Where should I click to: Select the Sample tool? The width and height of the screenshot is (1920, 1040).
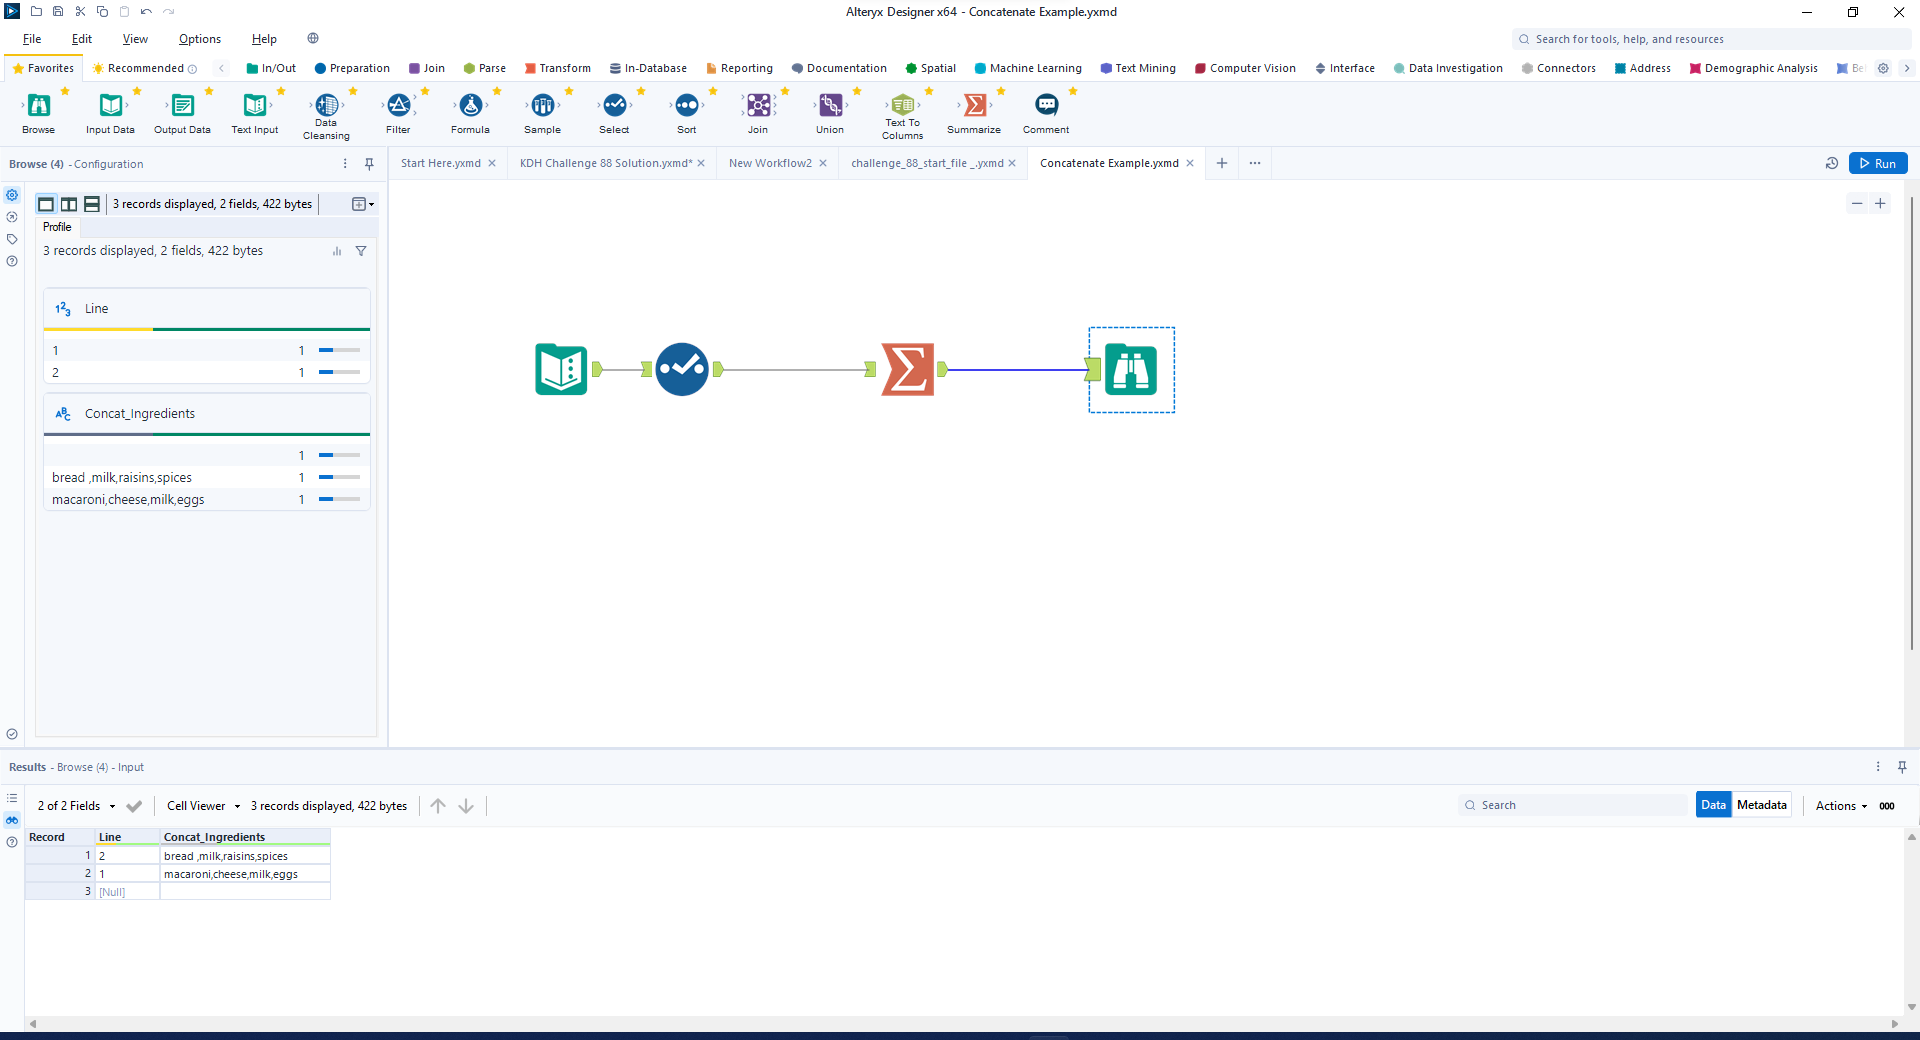tap(542, 111)
